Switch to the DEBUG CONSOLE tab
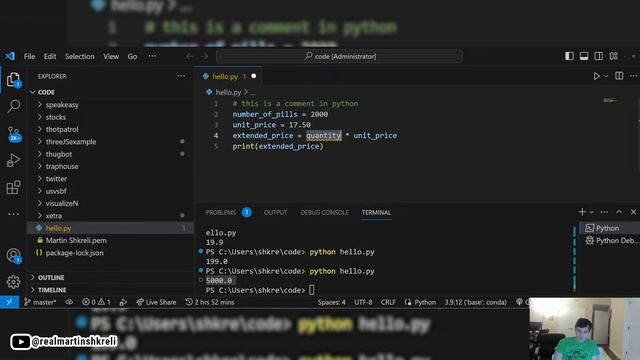Image resolution: width=640 pixels, height=360 pixels. click(324, 212)
